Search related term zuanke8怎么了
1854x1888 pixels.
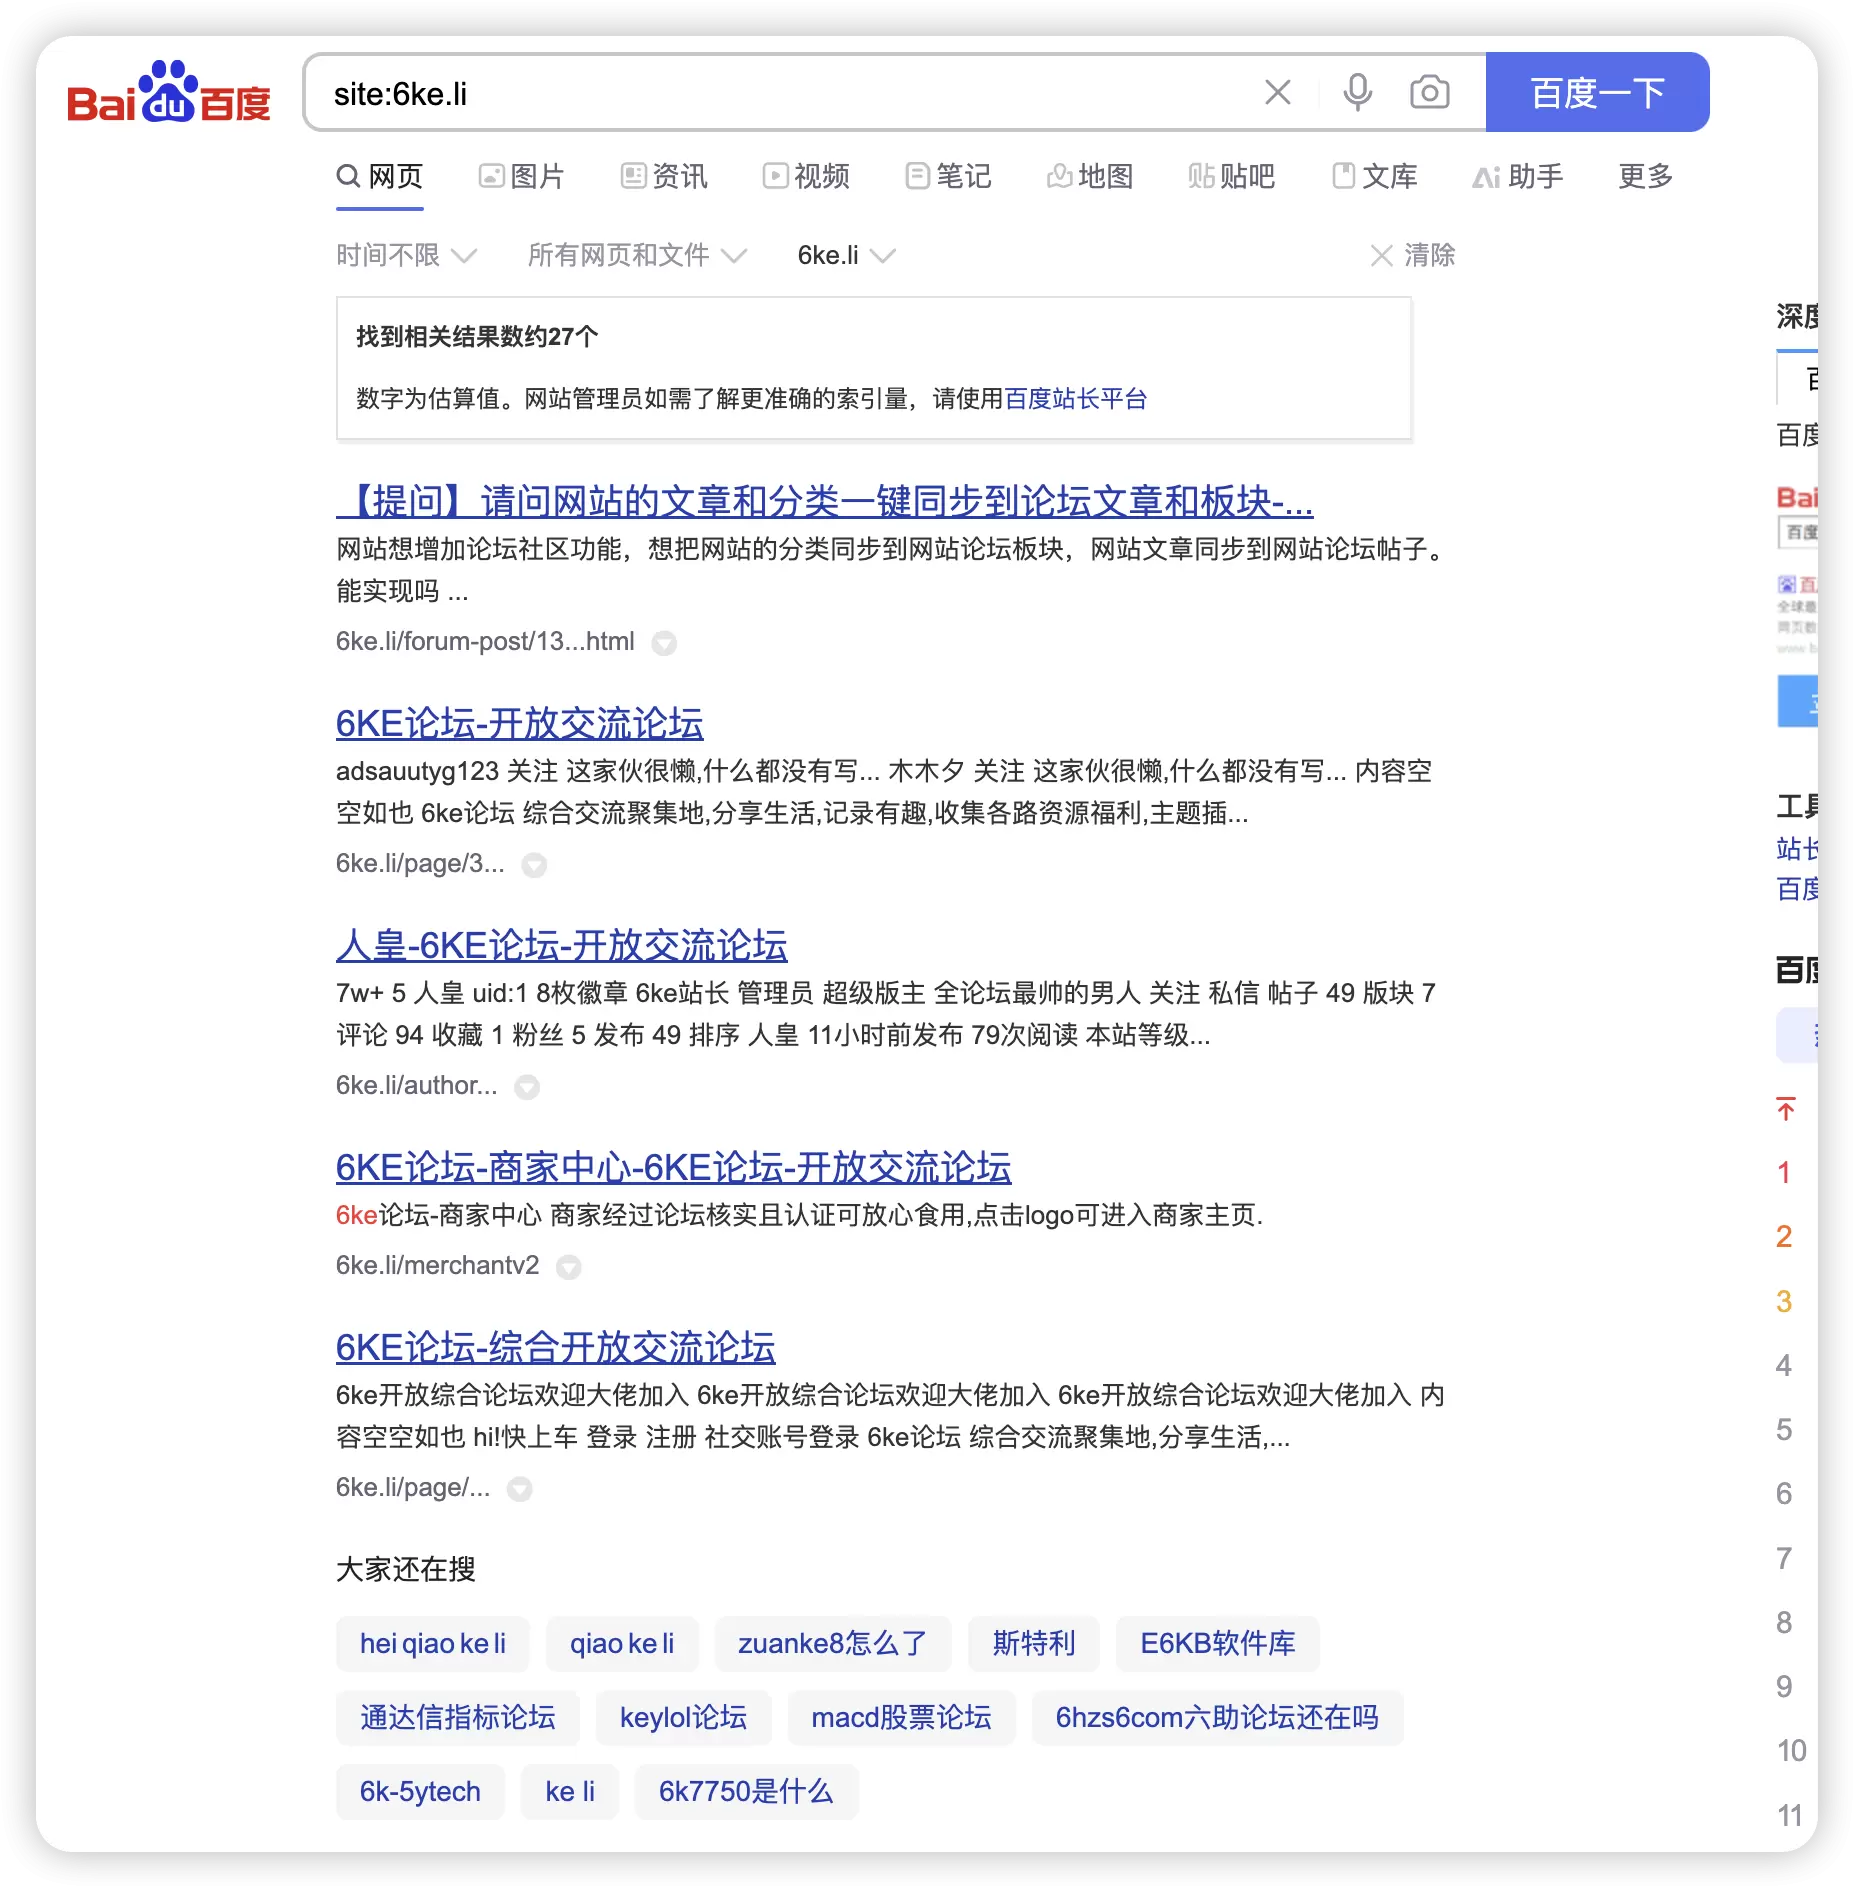[x=833, y=1644]
